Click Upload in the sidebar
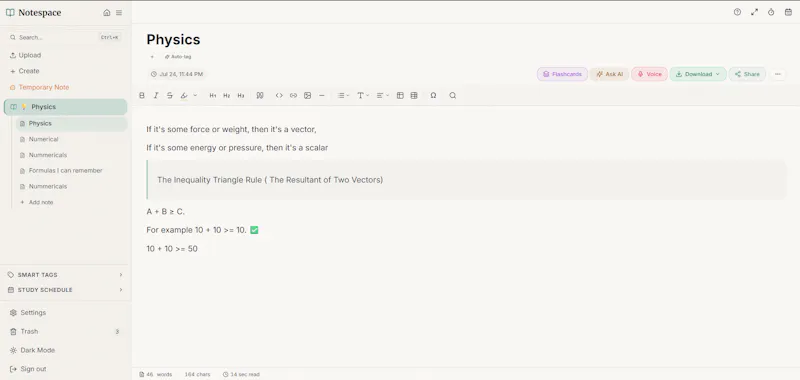 (x=26, y=55)
